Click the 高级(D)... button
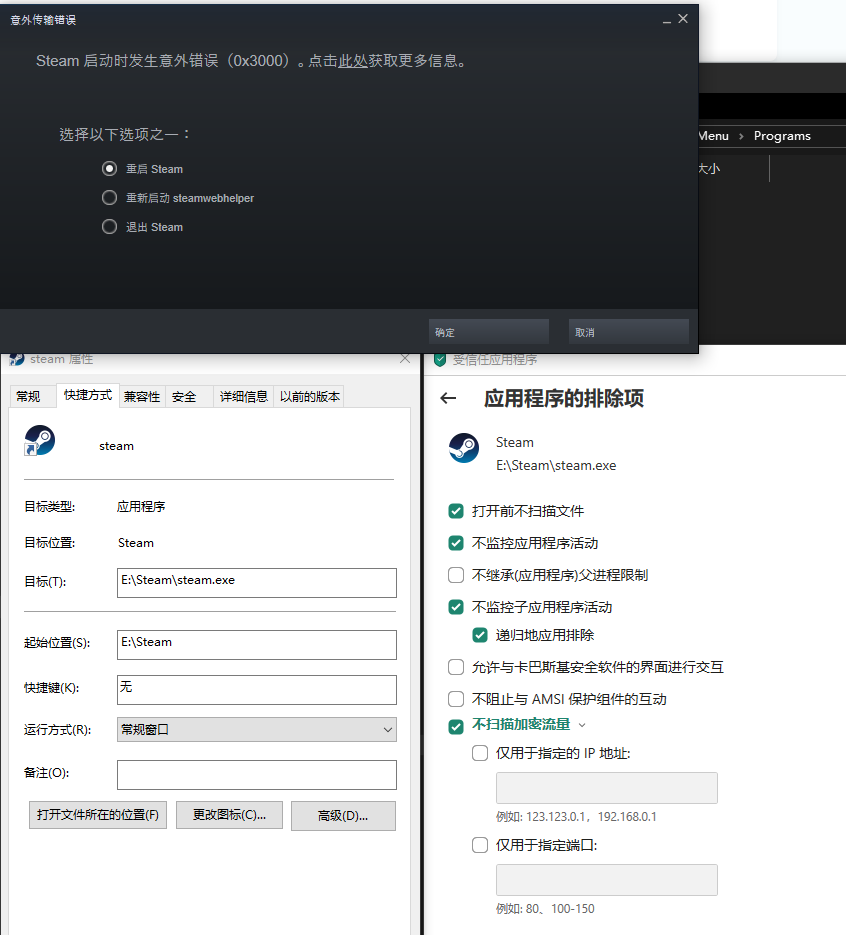The width and height of the screenshot is (846, 935). [x=343, y=816]
